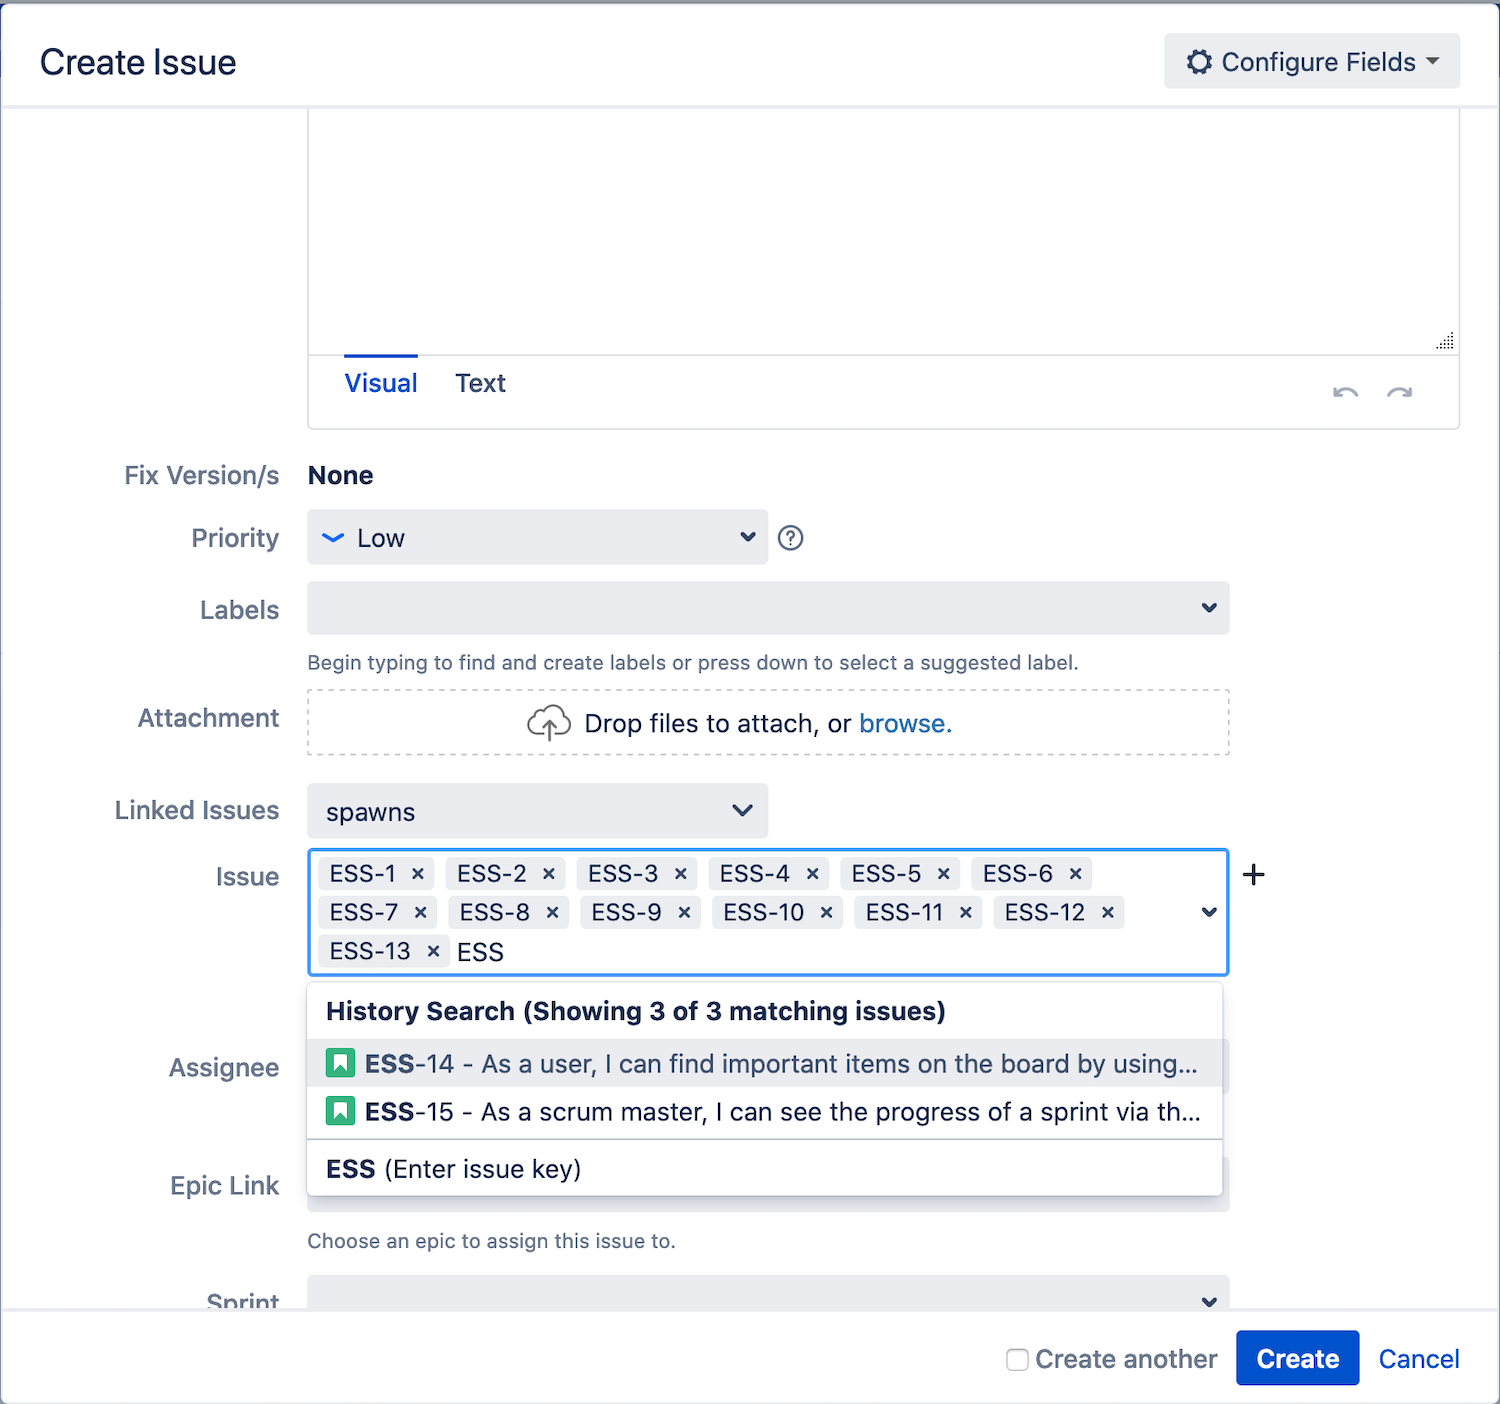Screen dimensions: 1500x1404
Task: Open the Sprint dropdown
Action: (x=768, y=1293)
